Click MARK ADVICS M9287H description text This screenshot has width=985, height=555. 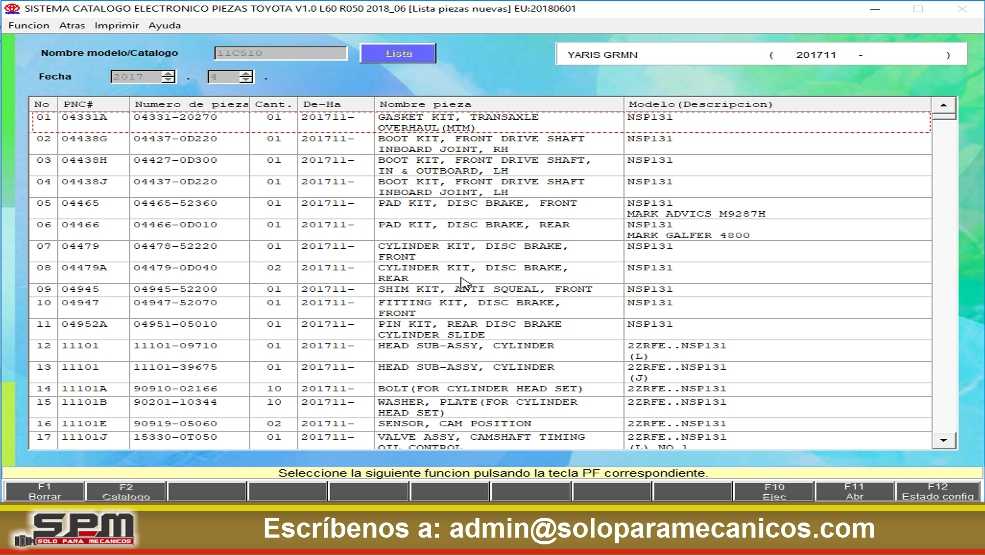(x=696, y=214)
